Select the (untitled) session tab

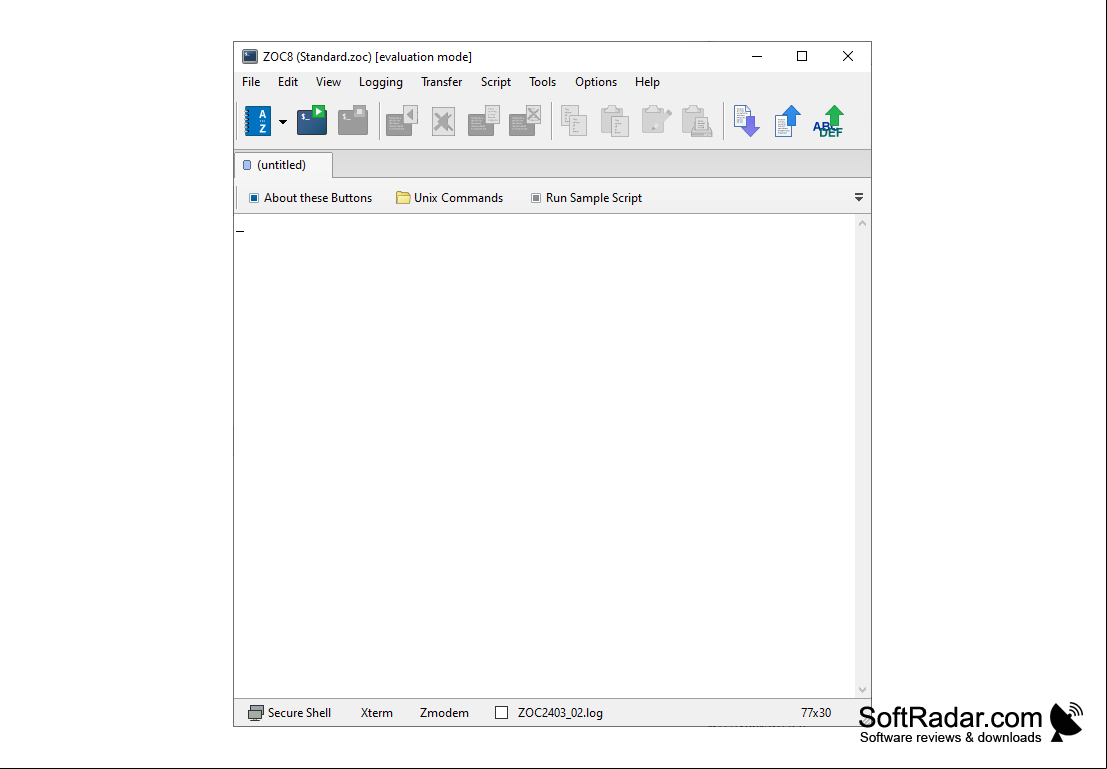coord(283,165)
